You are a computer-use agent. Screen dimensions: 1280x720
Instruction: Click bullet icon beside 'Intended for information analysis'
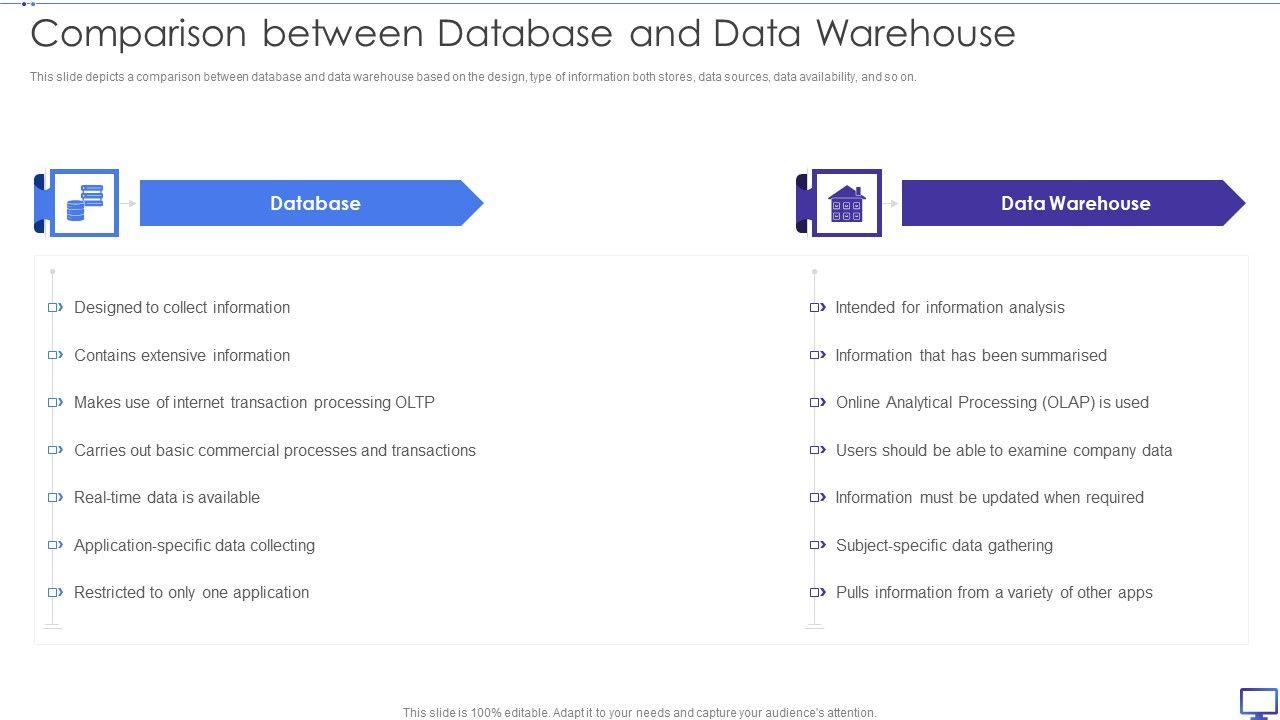(818, 307)
